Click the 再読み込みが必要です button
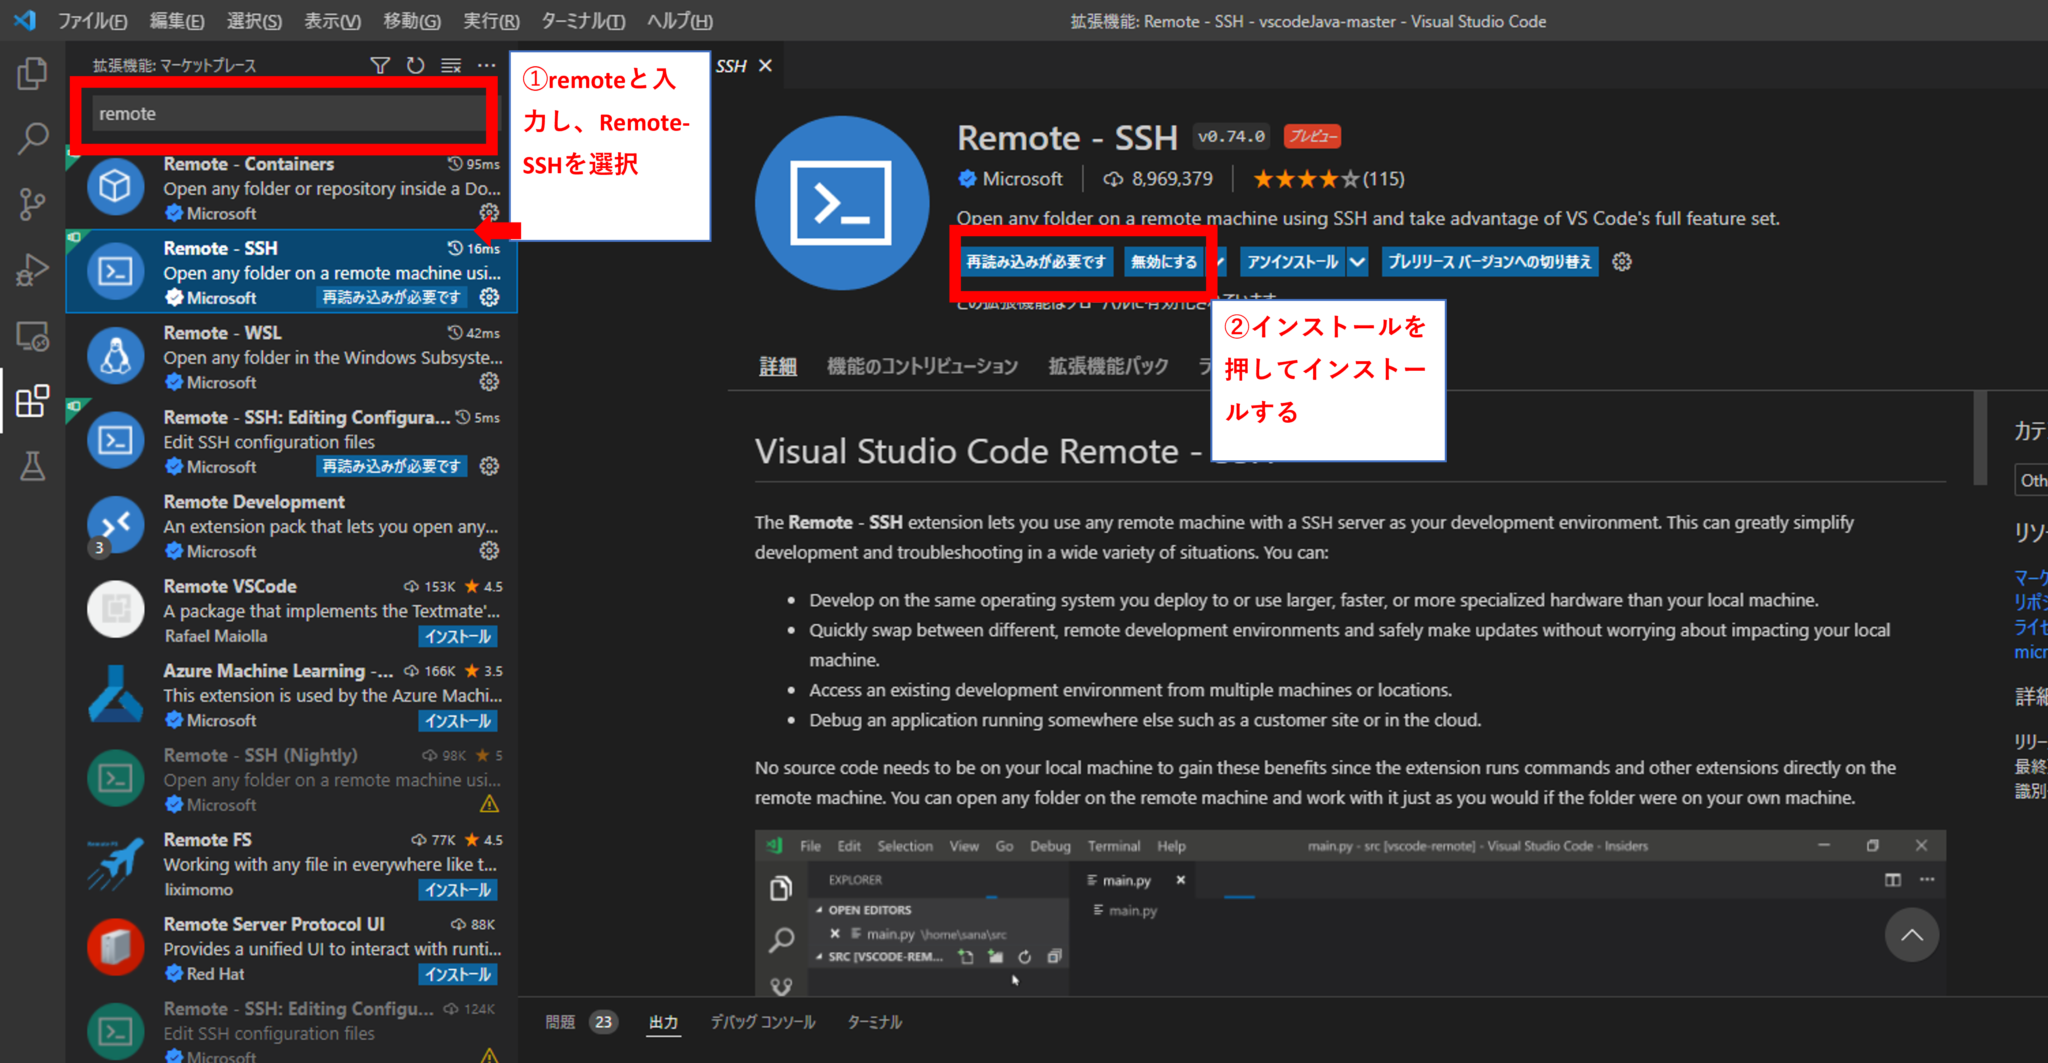 click(x=1035, y=261)
